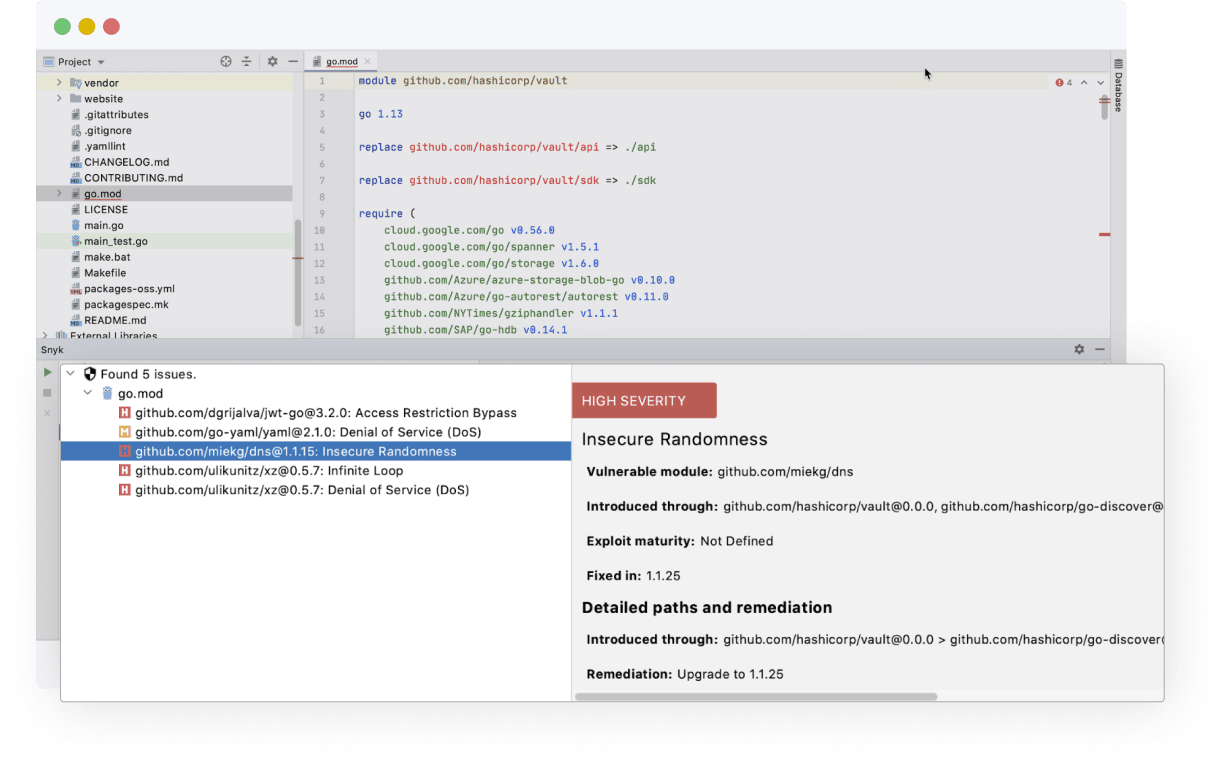Click the collapse-all icon in Project toolbar
The height and width of the screenshot is (763, 1225).
247,61
